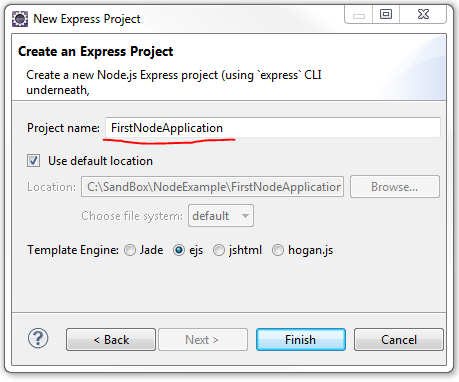This screenshot has width=459, height=382.
Task: Click the Location path field
Action: 212,187
